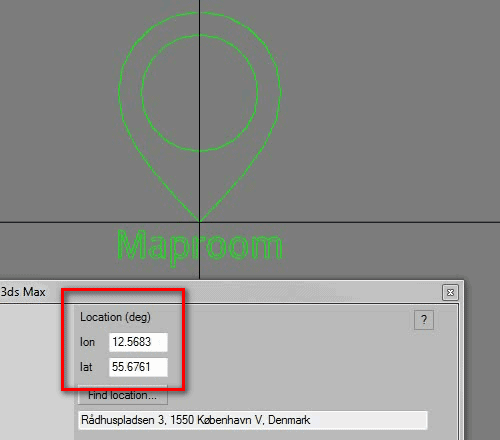The height and width of the screenshot is (440, 500).
Task: Click the lon label text
Action: (x=87, y=342)
